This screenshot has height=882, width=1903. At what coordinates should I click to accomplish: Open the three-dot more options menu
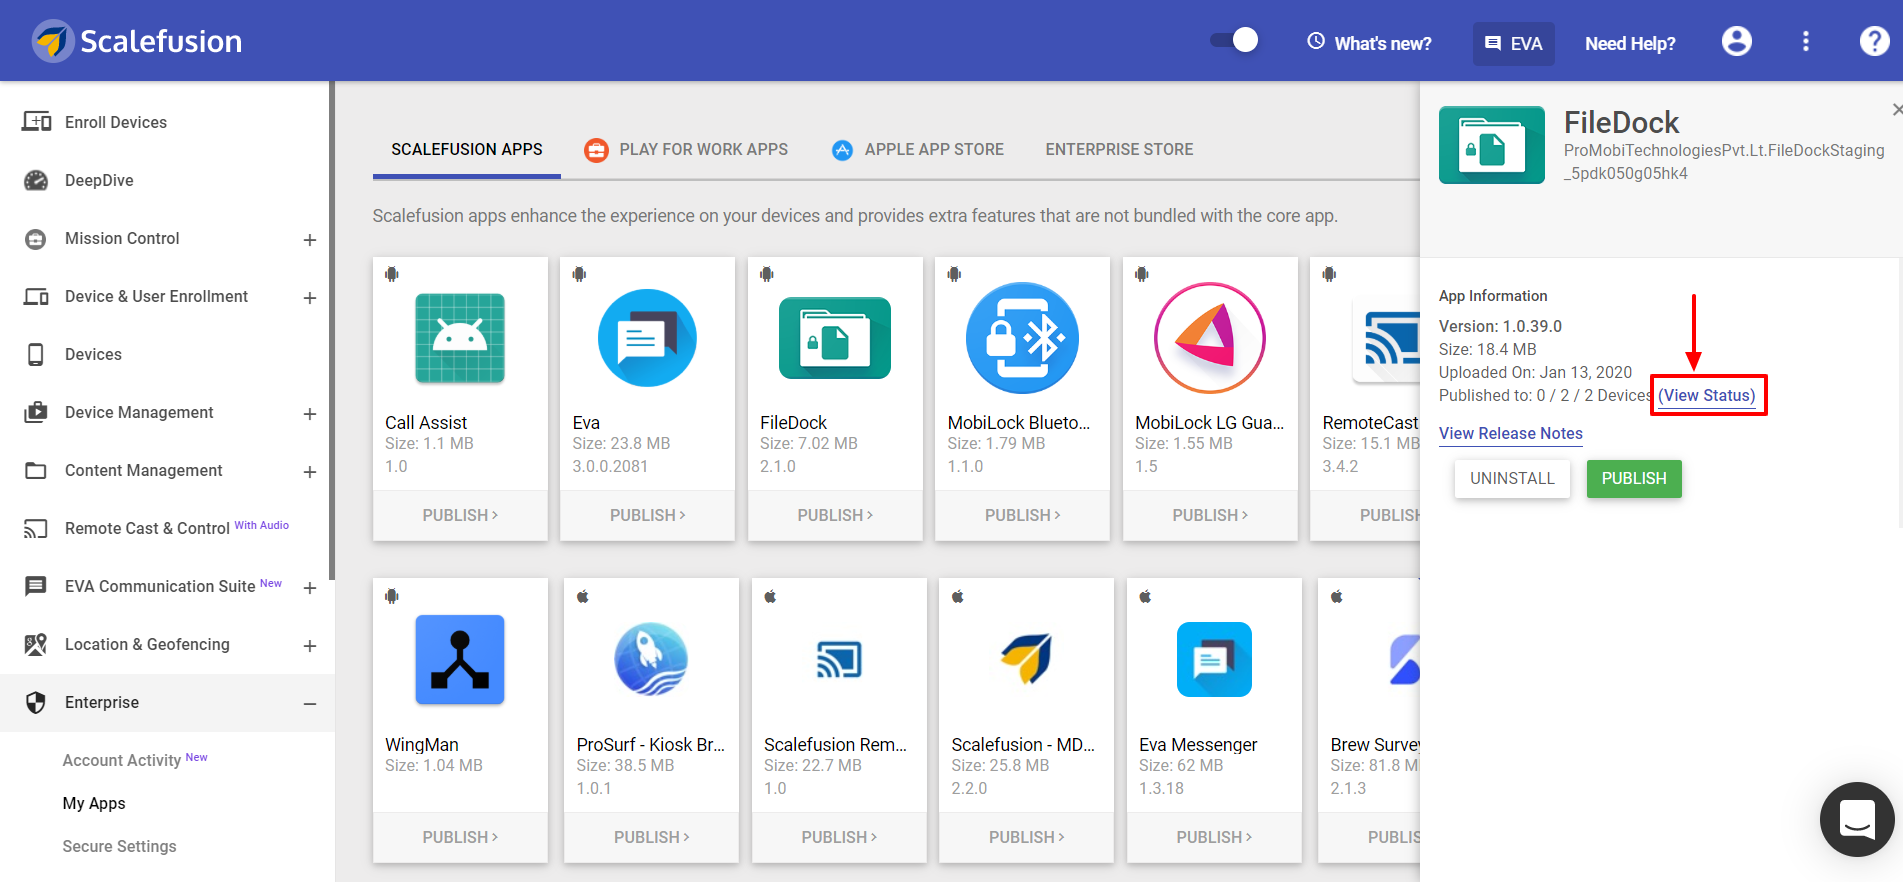point(1805,41)
